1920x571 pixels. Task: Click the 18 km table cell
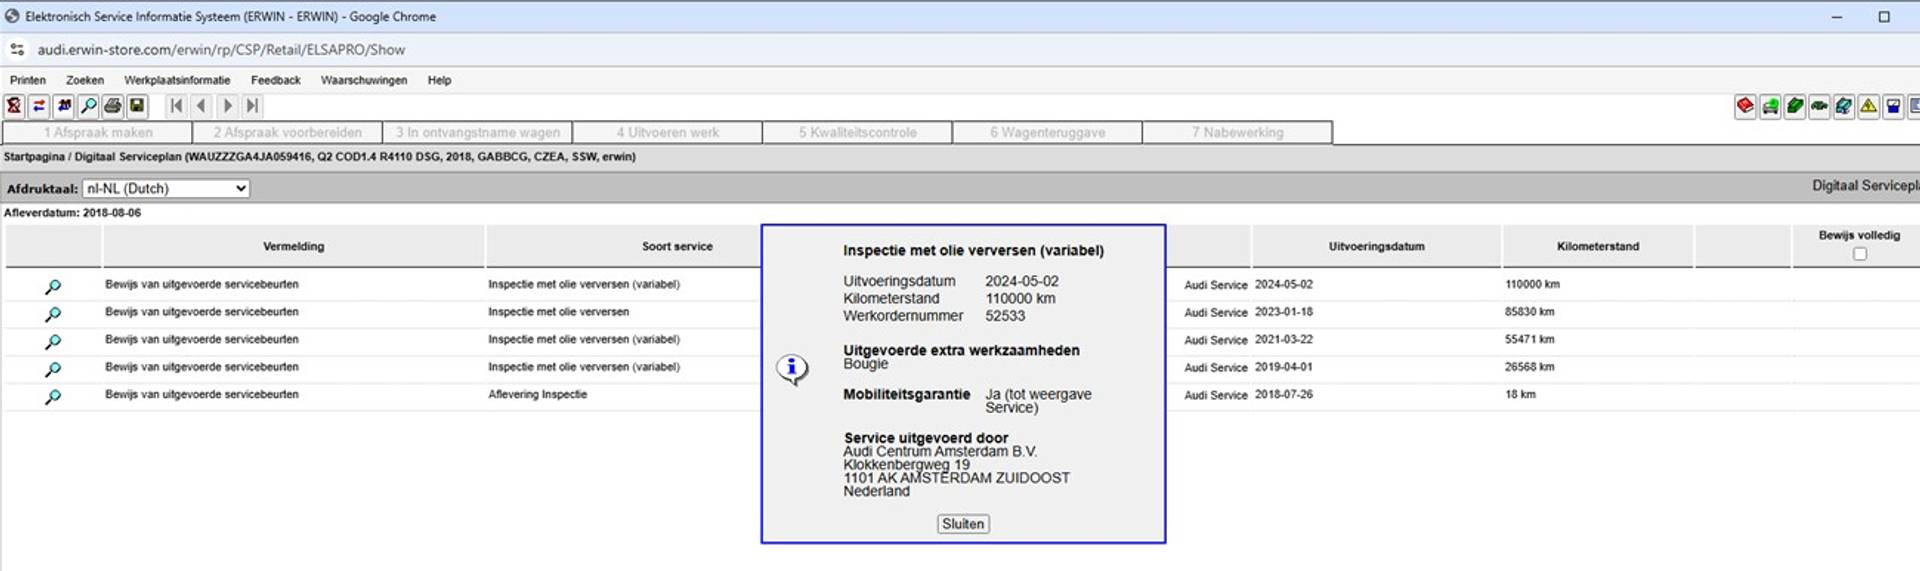pos(1520,395)
